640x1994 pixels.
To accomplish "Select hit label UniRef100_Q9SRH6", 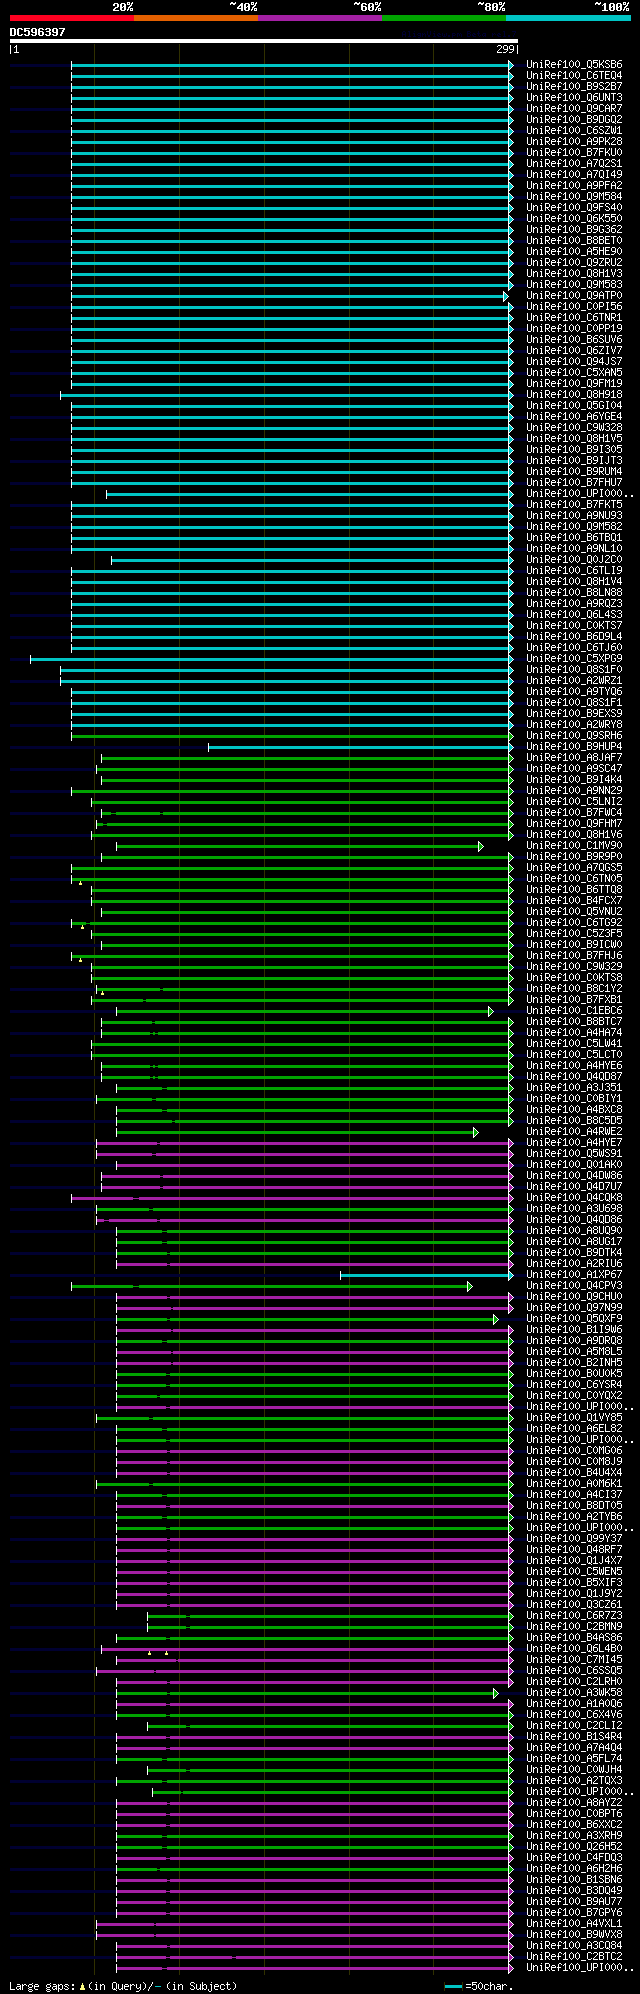I will click(574, 736).
